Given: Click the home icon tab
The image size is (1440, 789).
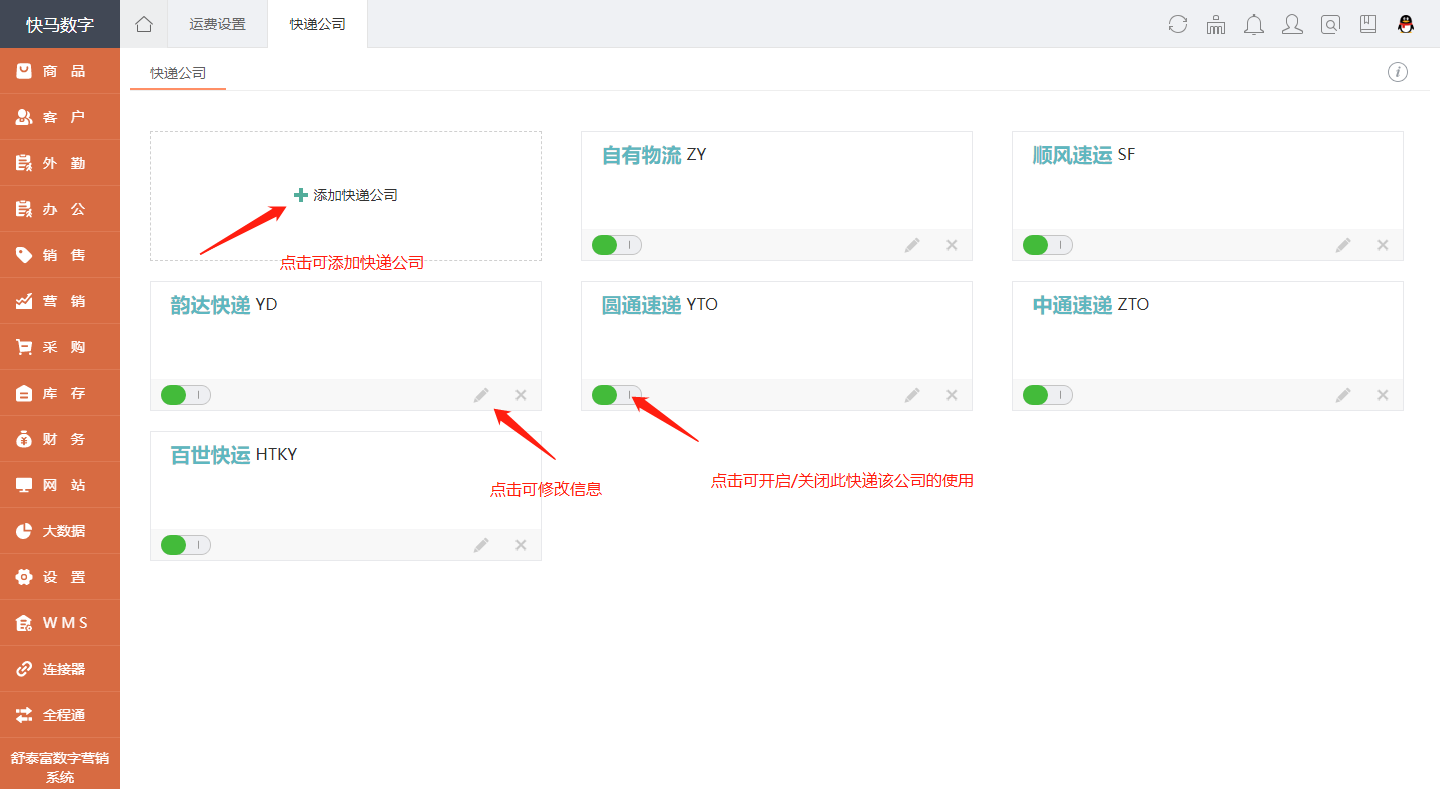Looking at the screenshot, I should 144,24.
